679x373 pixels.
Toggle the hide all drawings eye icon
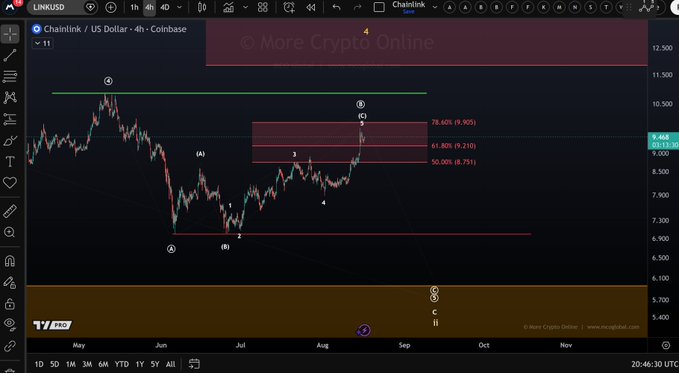(10, 324)
